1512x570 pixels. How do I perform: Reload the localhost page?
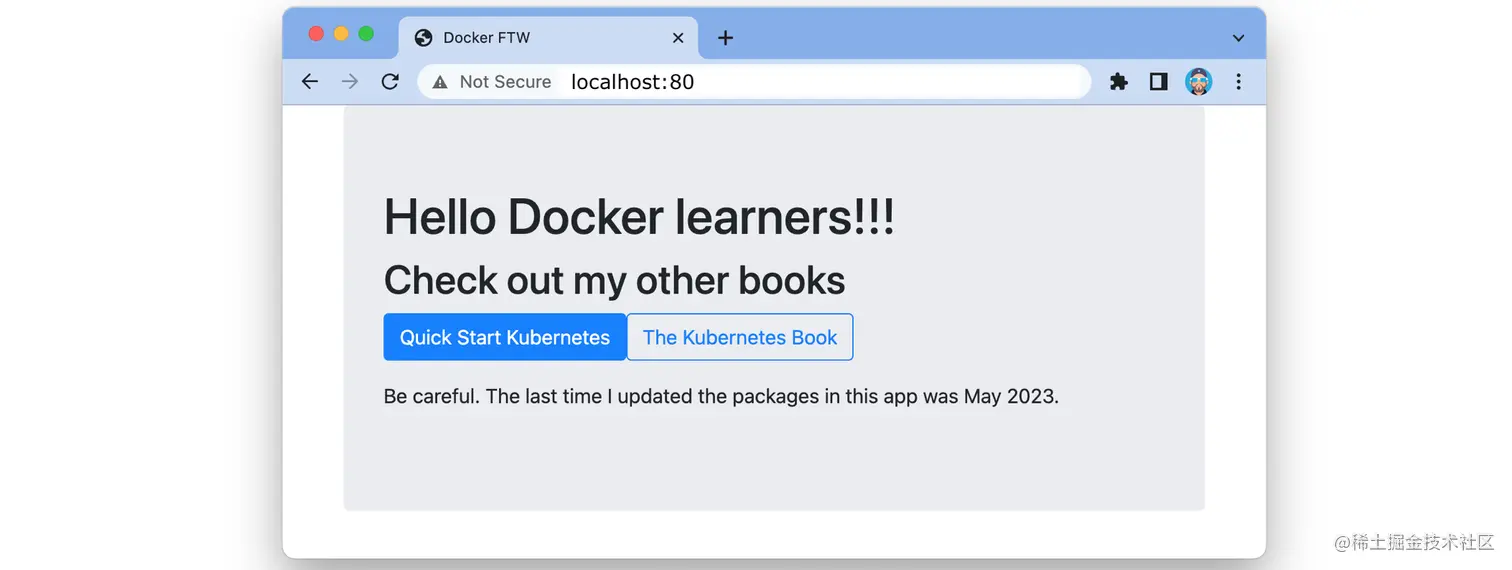[x=390, y=82]
